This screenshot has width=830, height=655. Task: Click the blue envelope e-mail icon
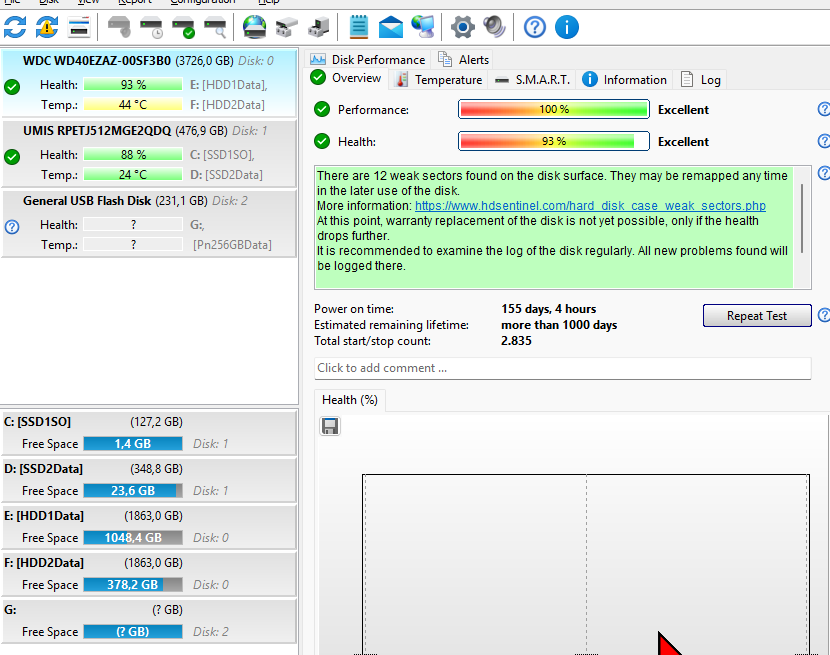(x=391, y=27)
